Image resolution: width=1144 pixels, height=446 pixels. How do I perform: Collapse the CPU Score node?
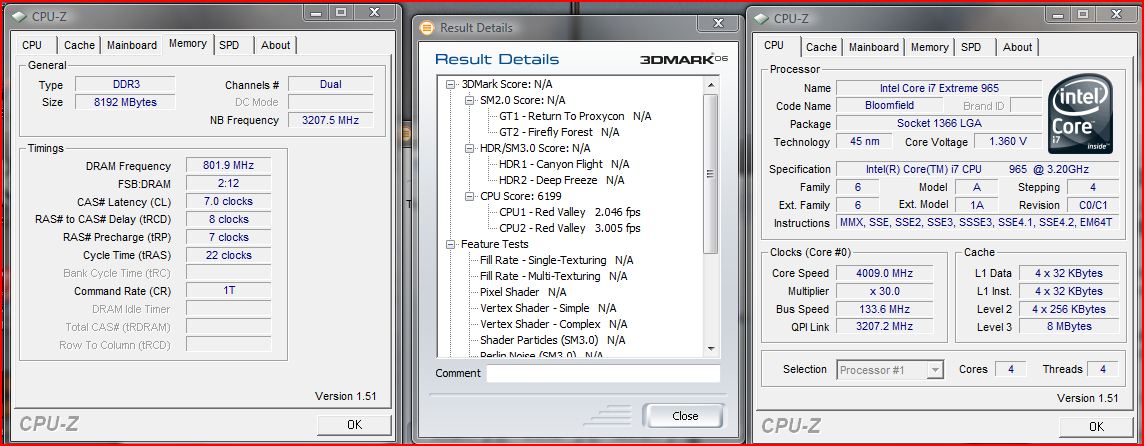click(x=469, y=196)
